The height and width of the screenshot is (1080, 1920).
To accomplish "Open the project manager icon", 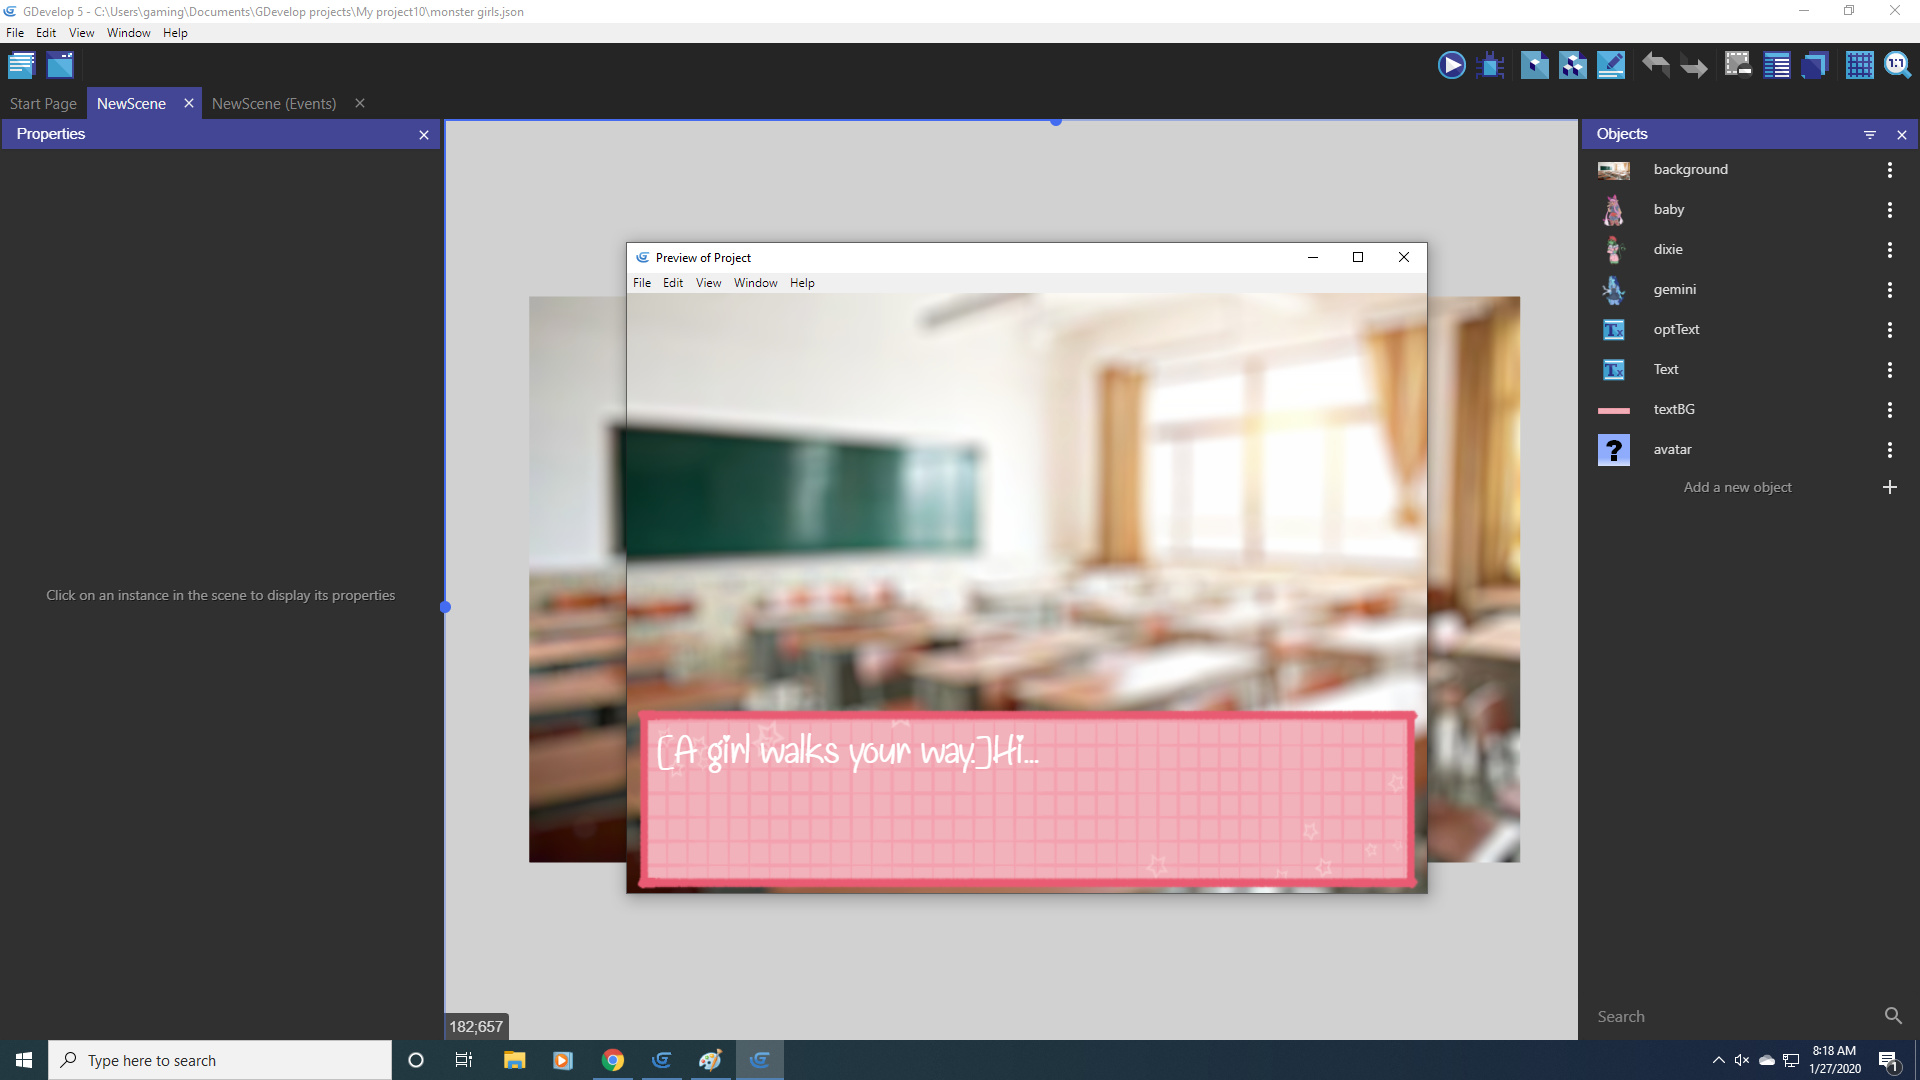I will click(21, 66).
